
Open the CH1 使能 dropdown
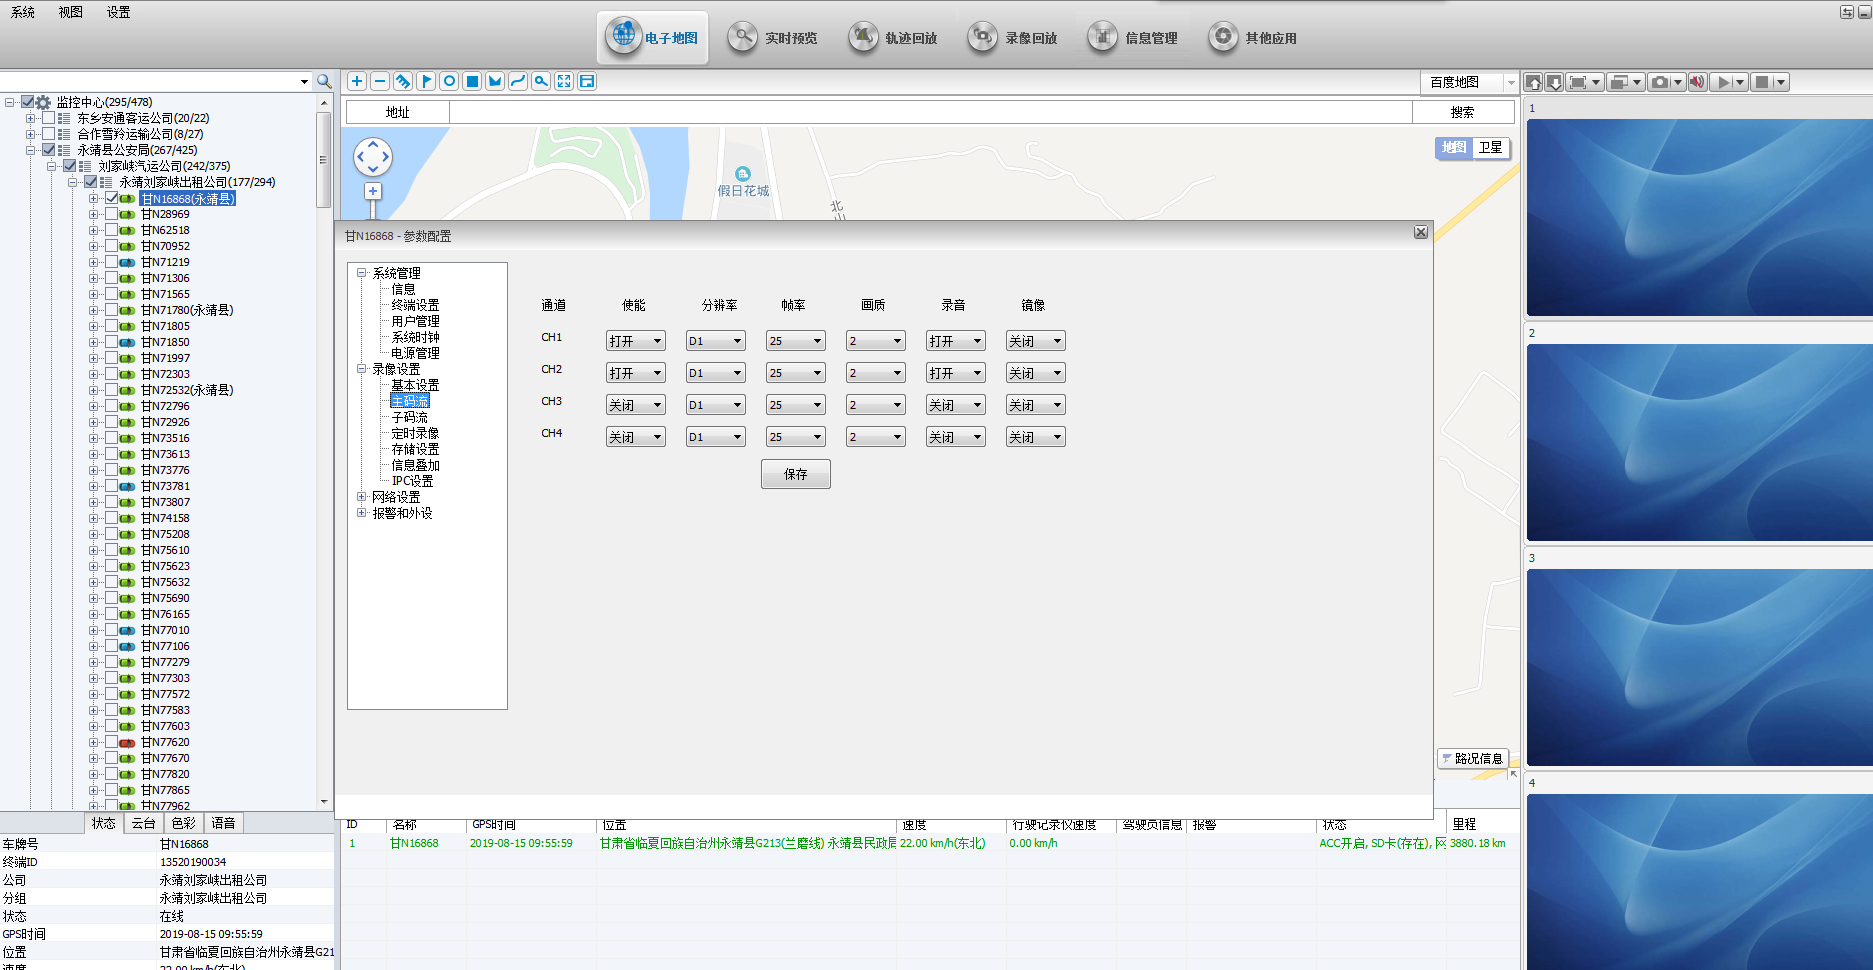pos(635,341)
